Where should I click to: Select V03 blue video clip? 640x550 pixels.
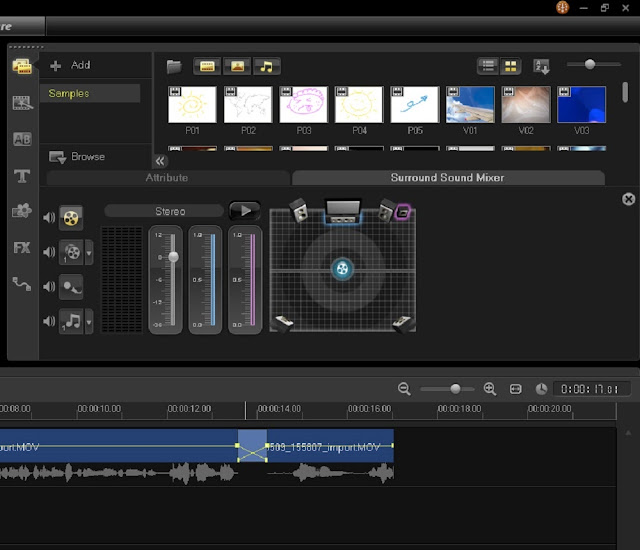click(x=581, y=104)
